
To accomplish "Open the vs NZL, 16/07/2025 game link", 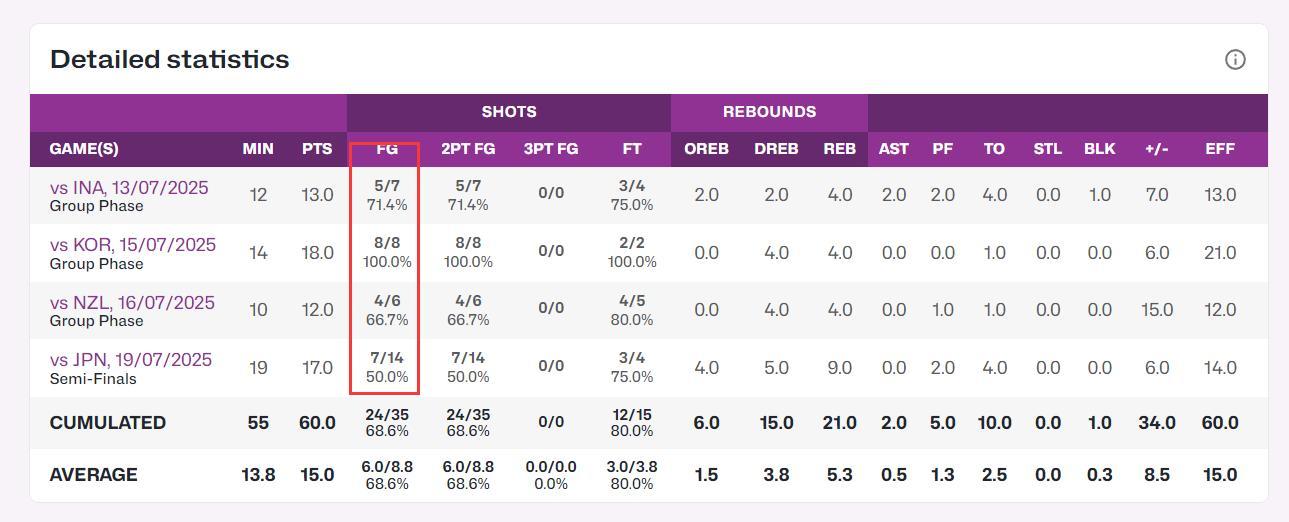I will click(x=132, y=303).
